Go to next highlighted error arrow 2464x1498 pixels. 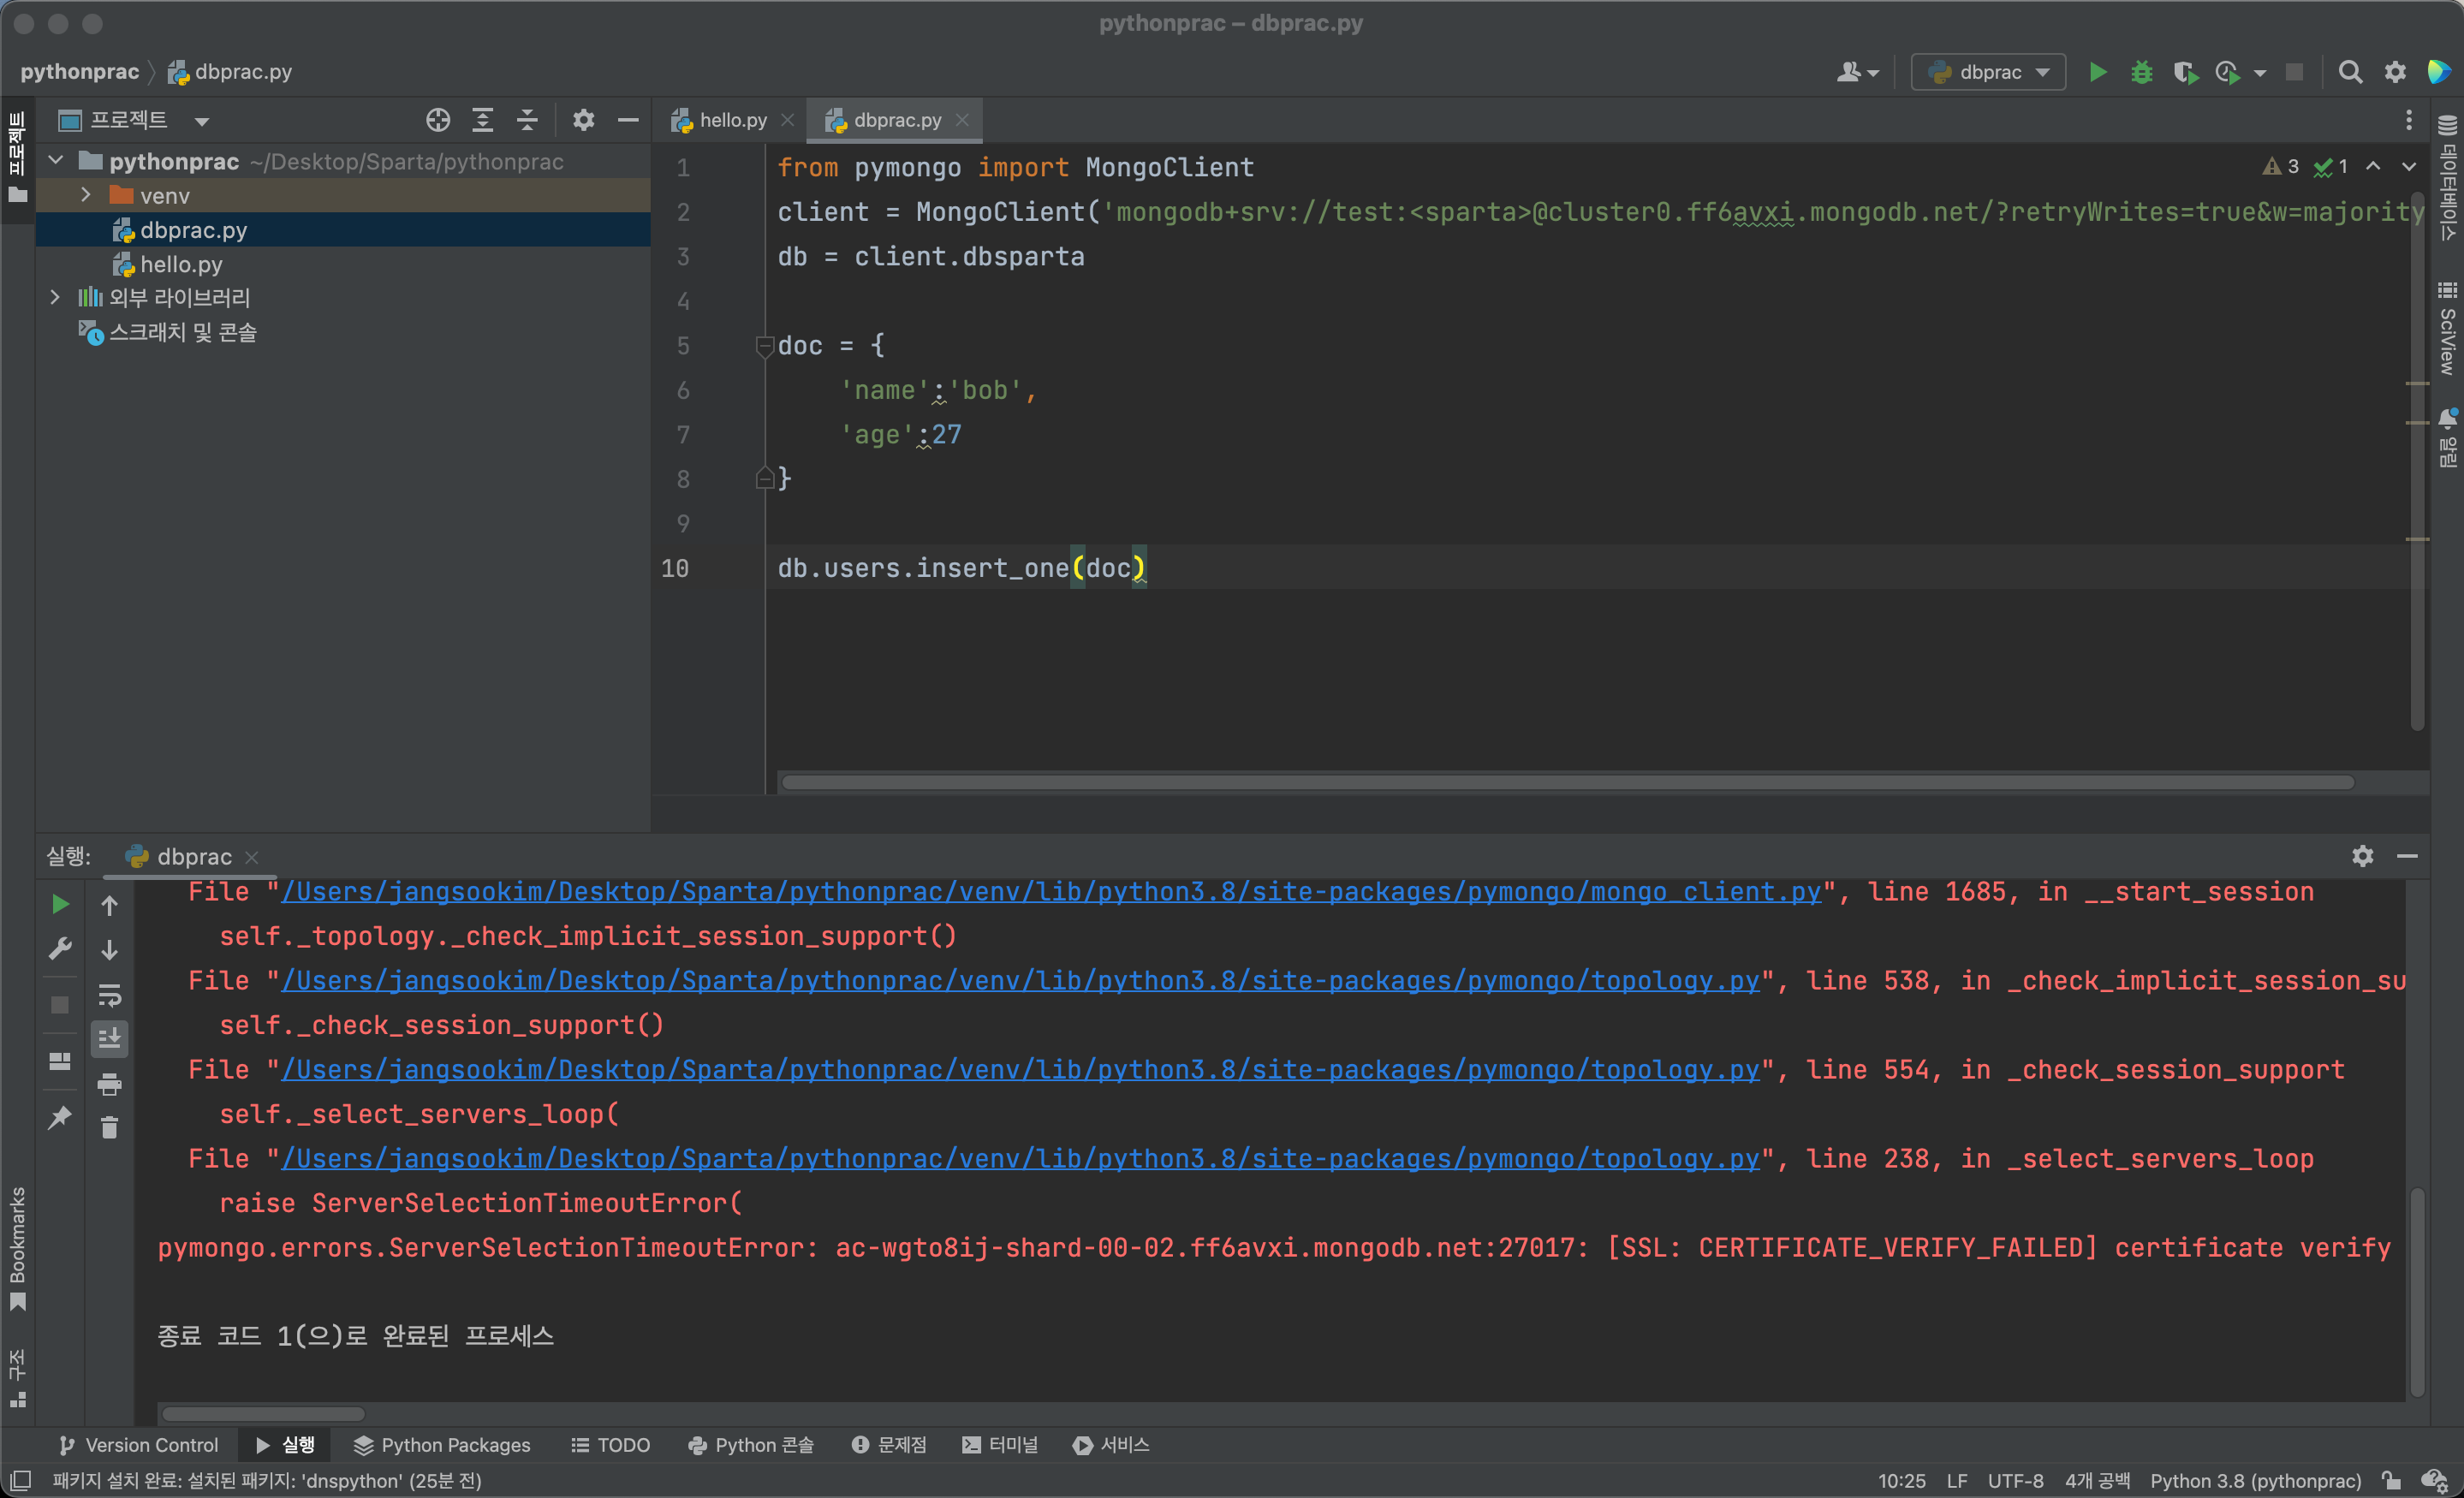[2409, 166]
